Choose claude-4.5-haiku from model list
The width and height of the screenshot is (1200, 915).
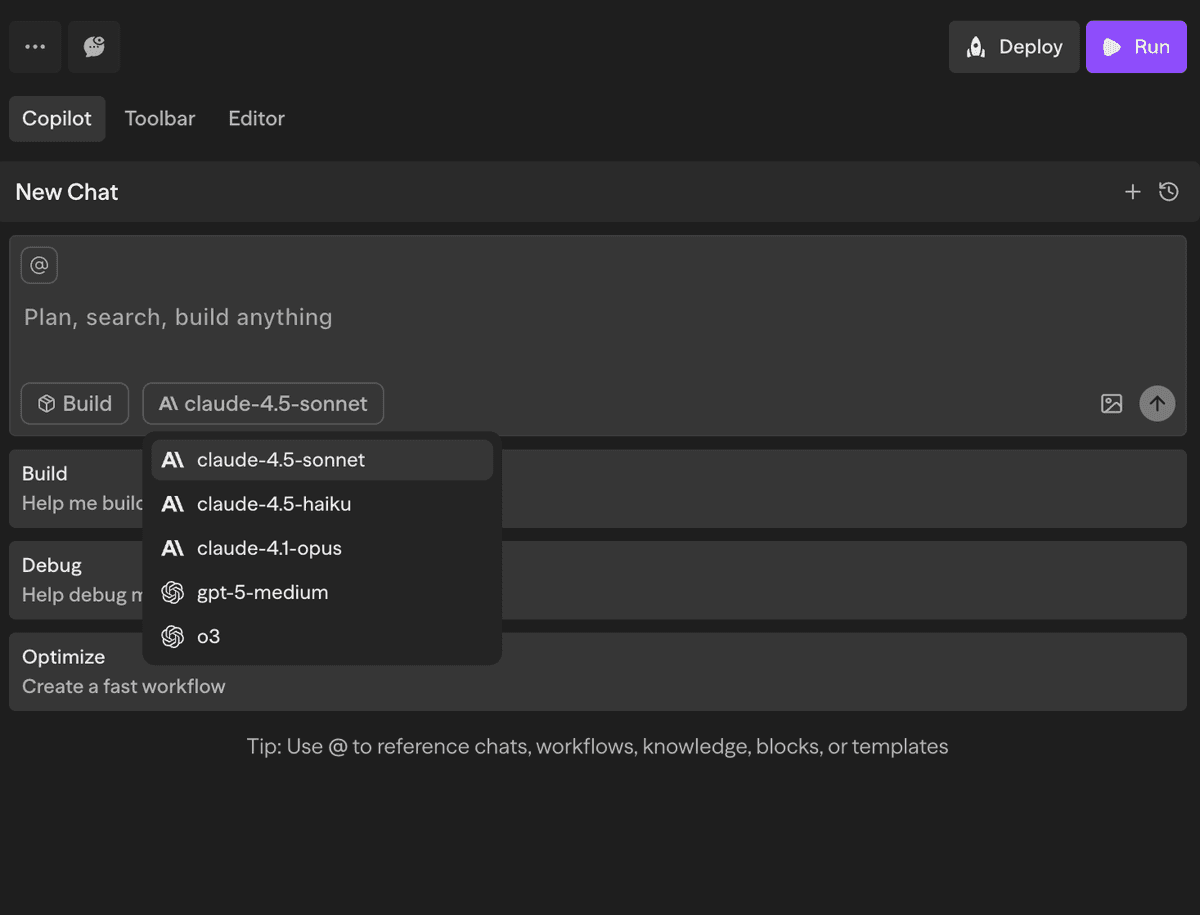pos(273,504)
